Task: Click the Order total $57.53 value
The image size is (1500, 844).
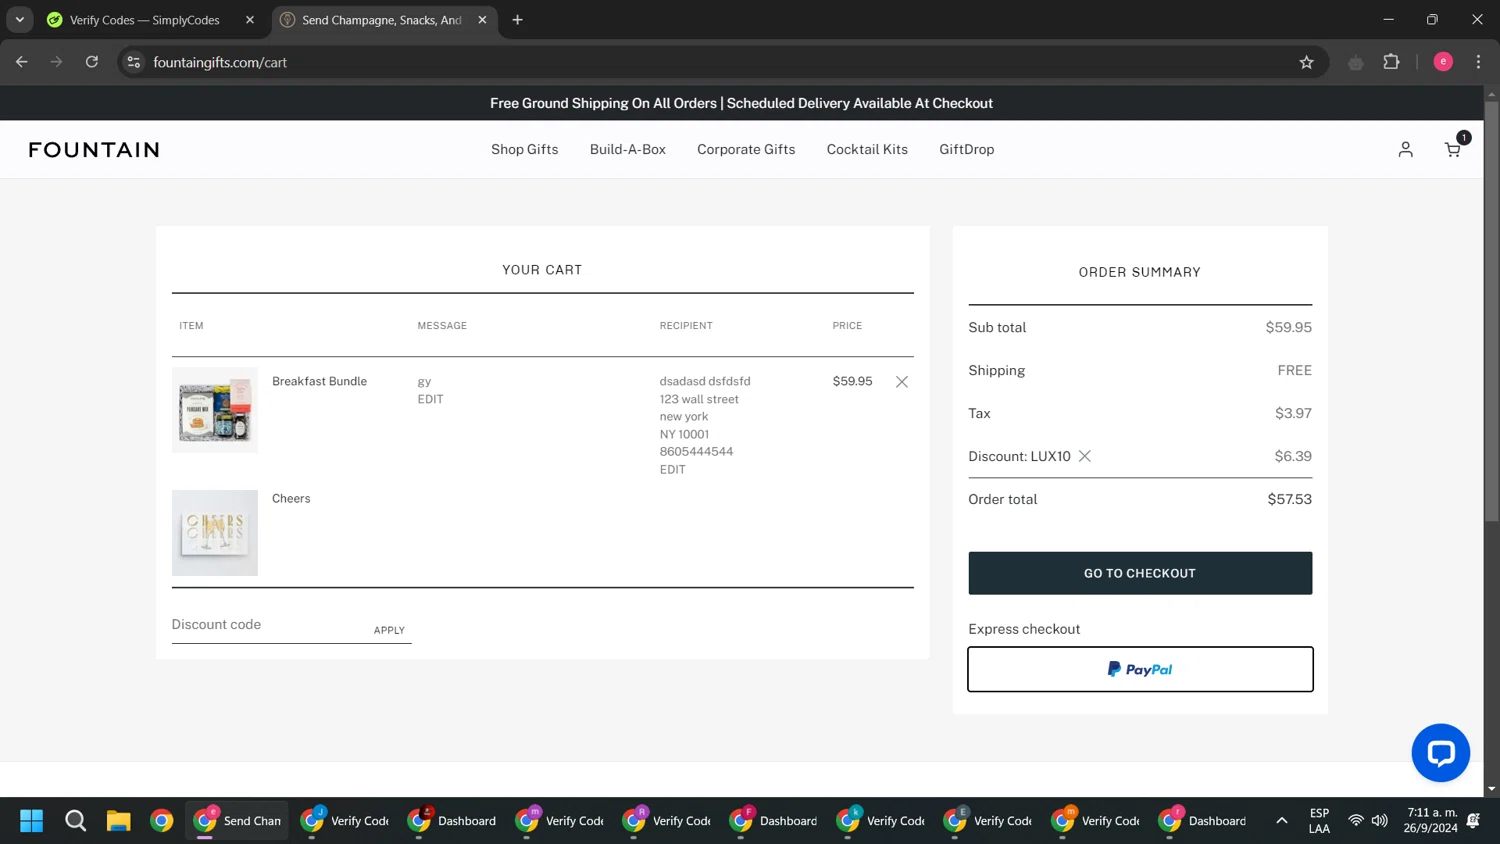Action: [x=1289, y=499]
